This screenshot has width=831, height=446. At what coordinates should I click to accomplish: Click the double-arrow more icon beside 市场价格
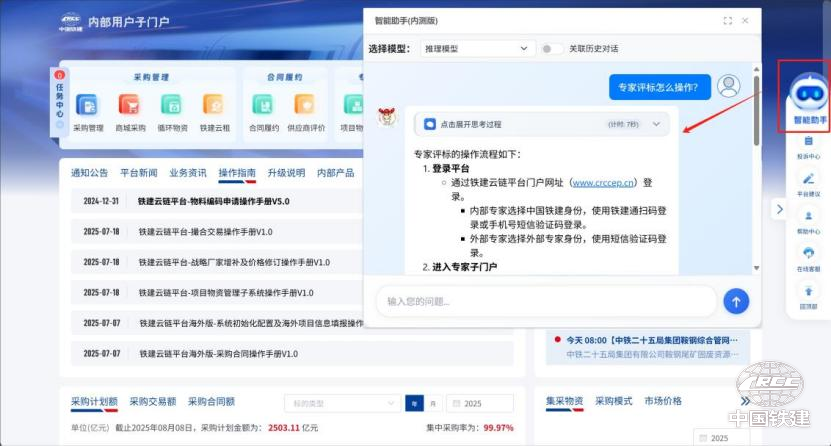coord(745,401)
